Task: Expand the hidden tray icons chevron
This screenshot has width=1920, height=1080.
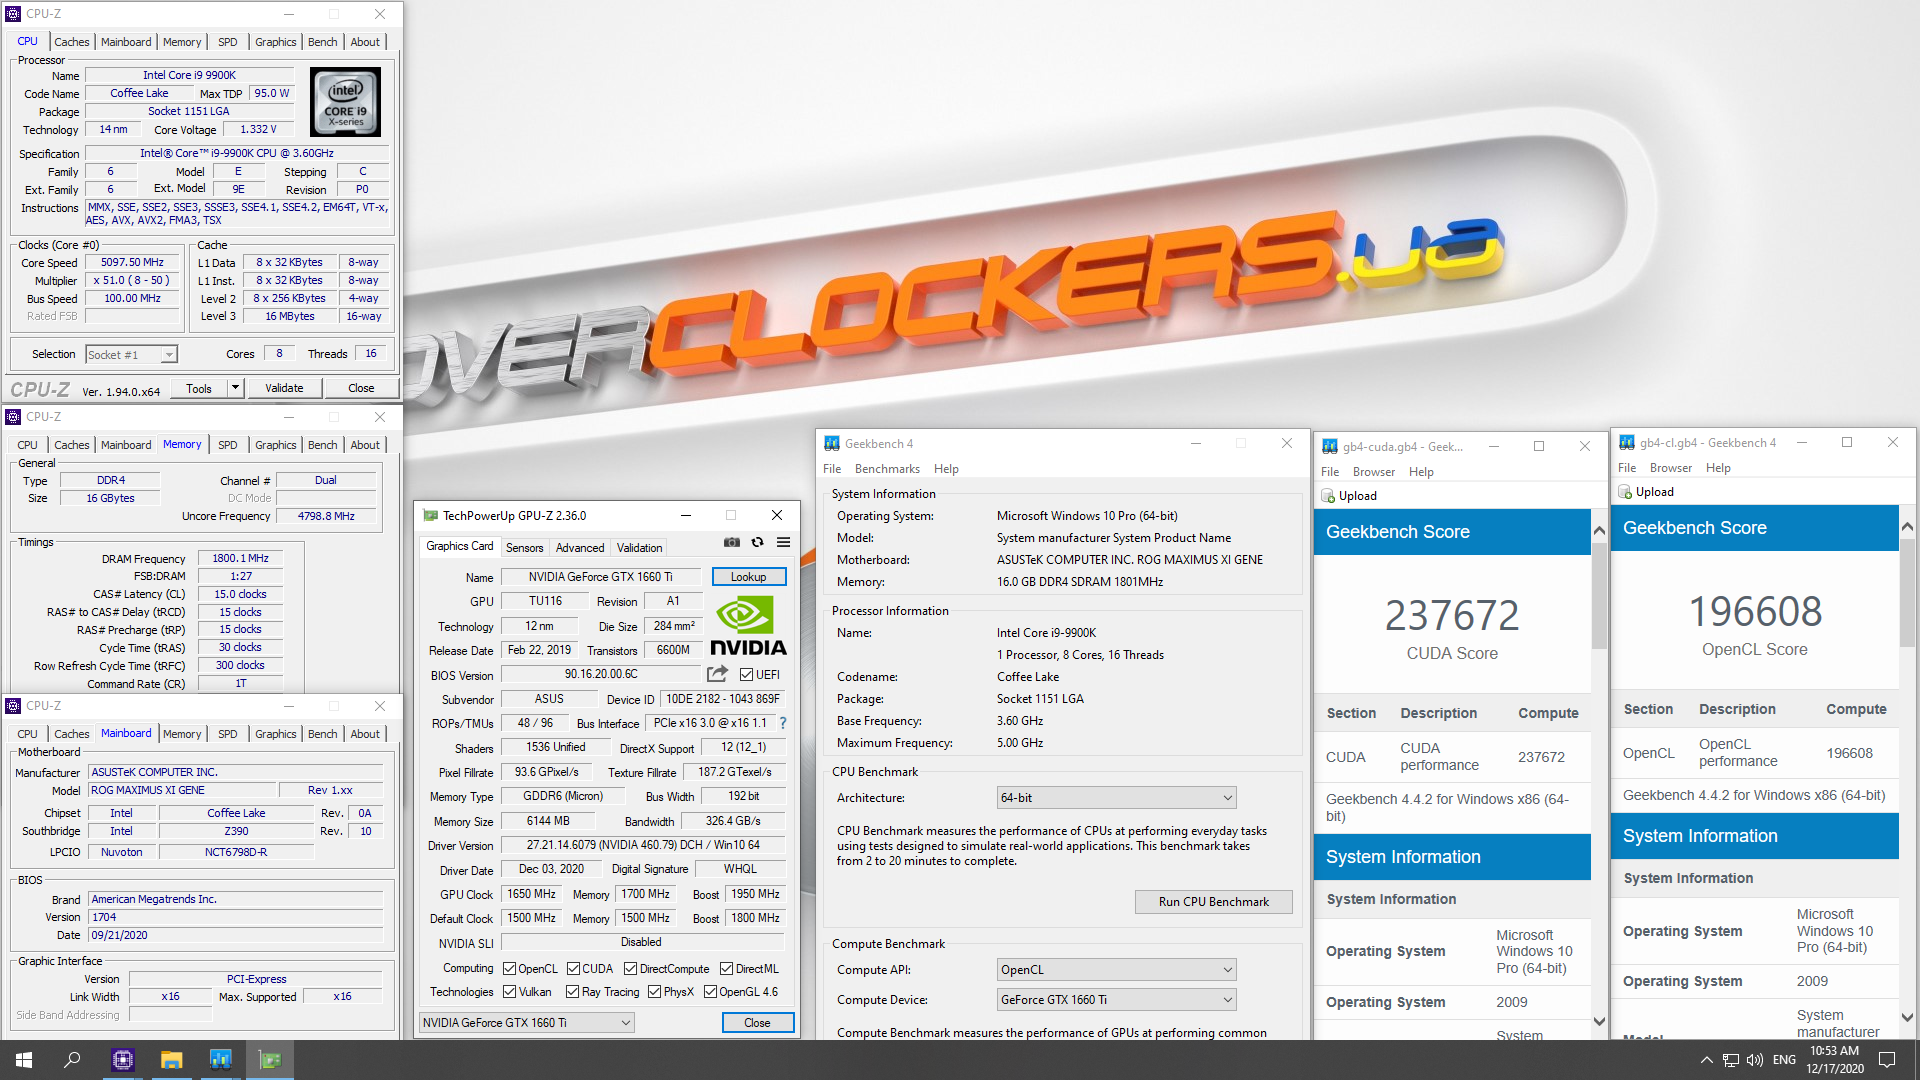Action: (x=1706, y=1060)
